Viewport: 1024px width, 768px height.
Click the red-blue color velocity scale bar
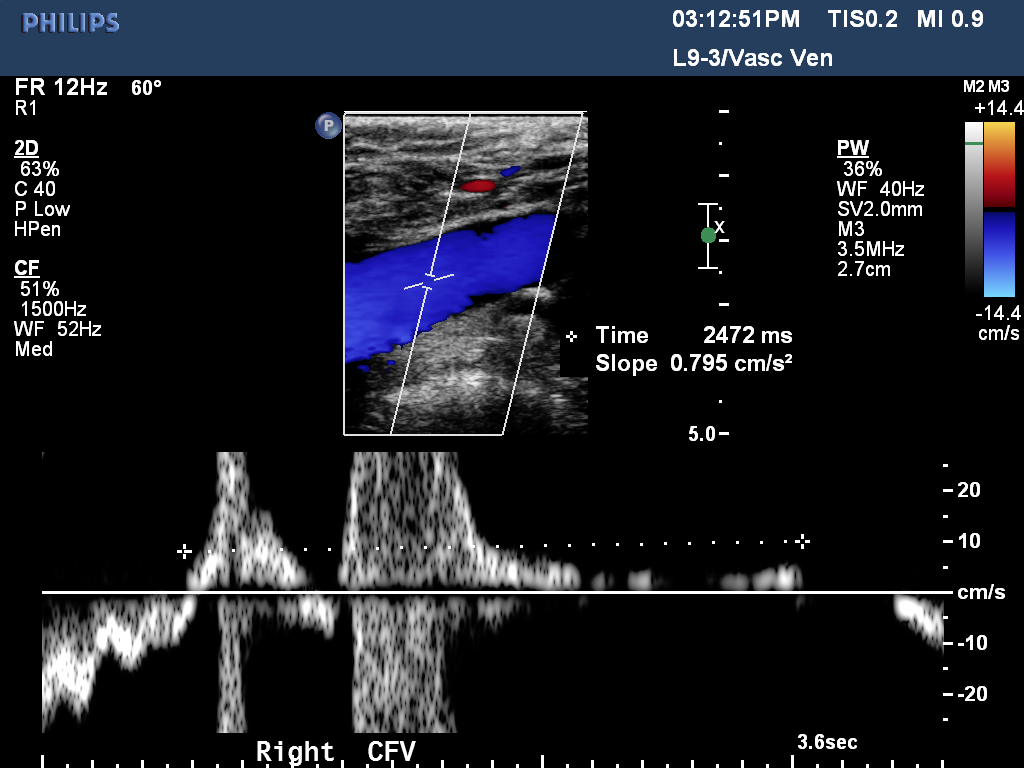(x=999, y=210)
